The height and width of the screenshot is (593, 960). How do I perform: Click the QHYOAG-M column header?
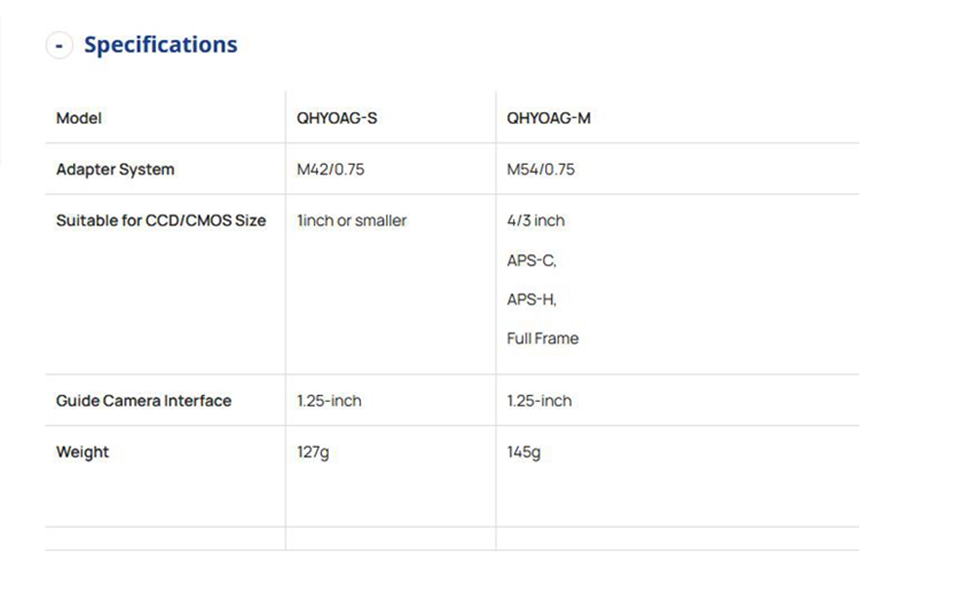[x=548, y=118]
